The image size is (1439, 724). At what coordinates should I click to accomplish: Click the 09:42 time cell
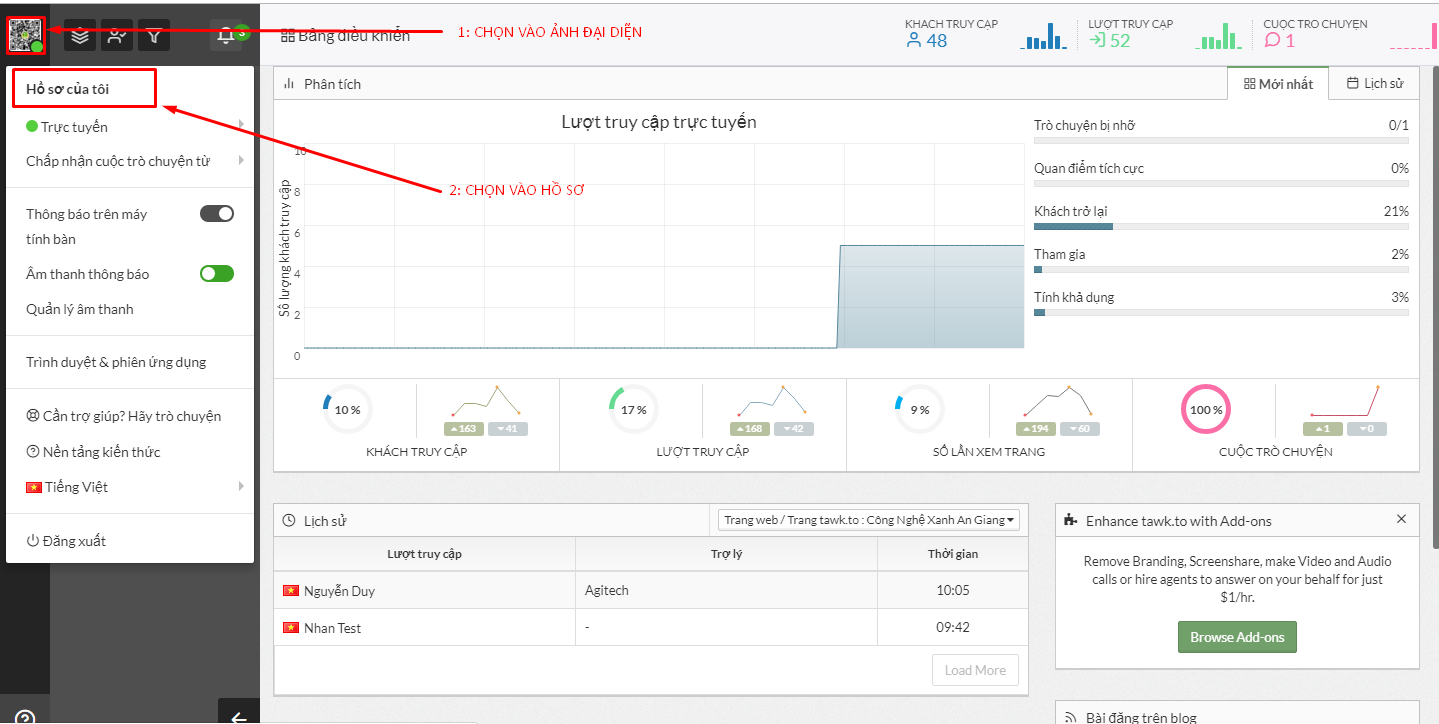pyautogui.click(x=953, y=628)
